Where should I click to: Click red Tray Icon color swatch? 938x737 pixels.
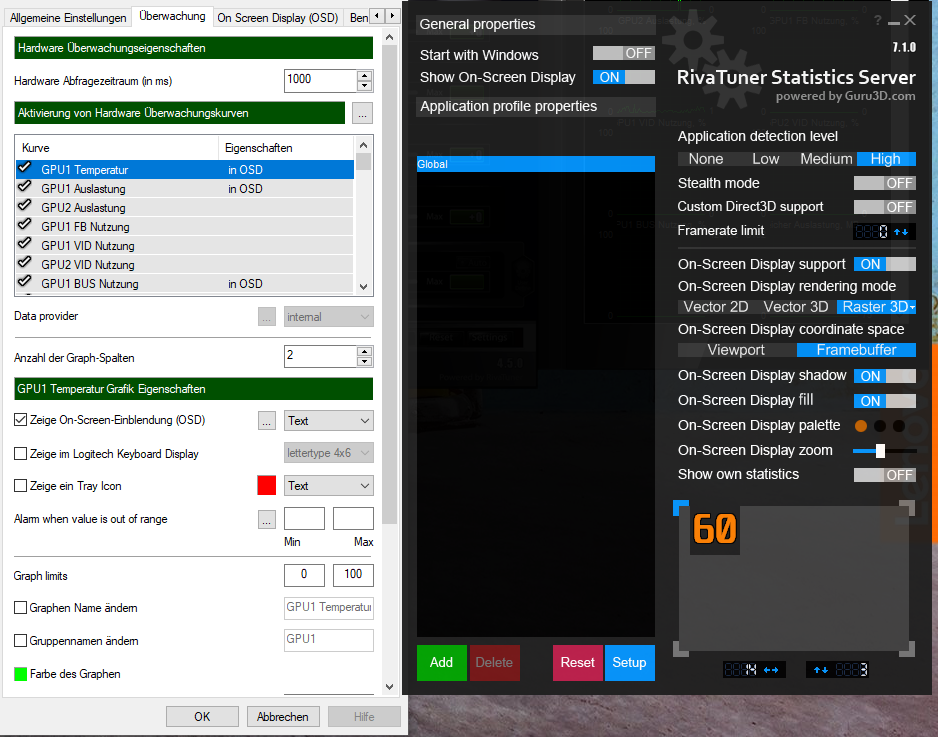click(267, 485)
